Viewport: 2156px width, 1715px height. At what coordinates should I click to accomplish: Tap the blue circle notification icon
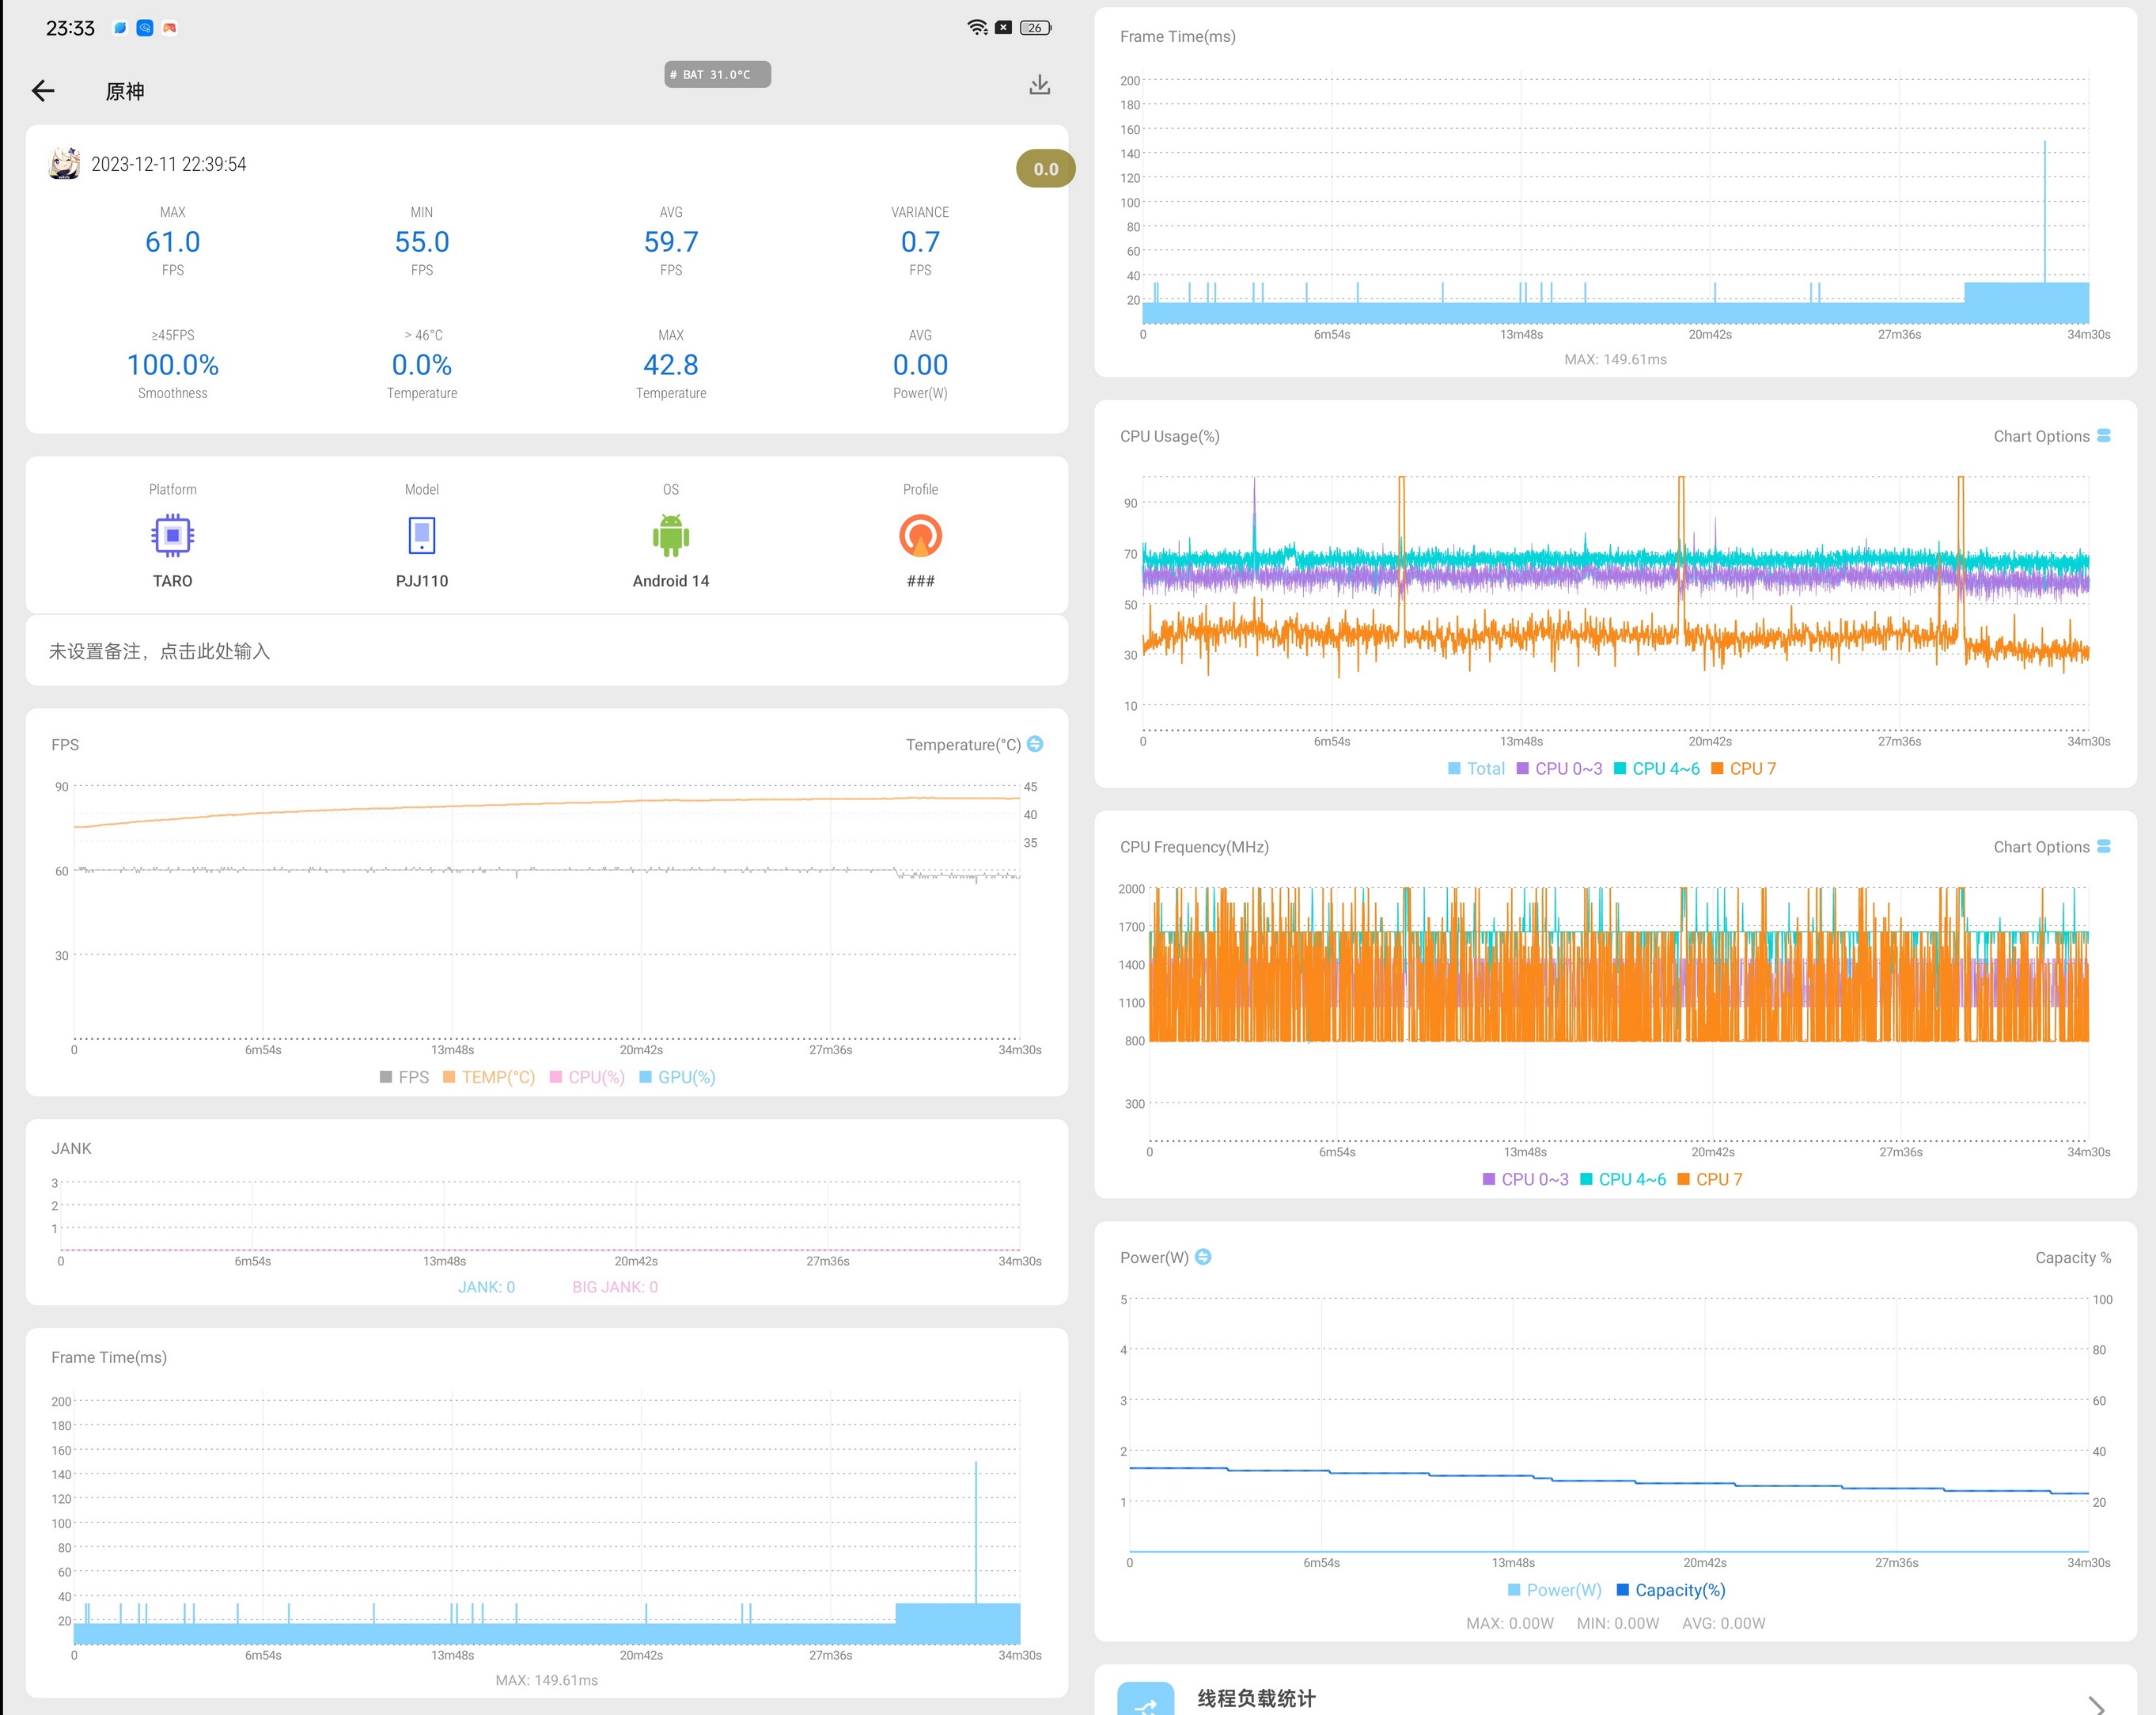(145, 28)
